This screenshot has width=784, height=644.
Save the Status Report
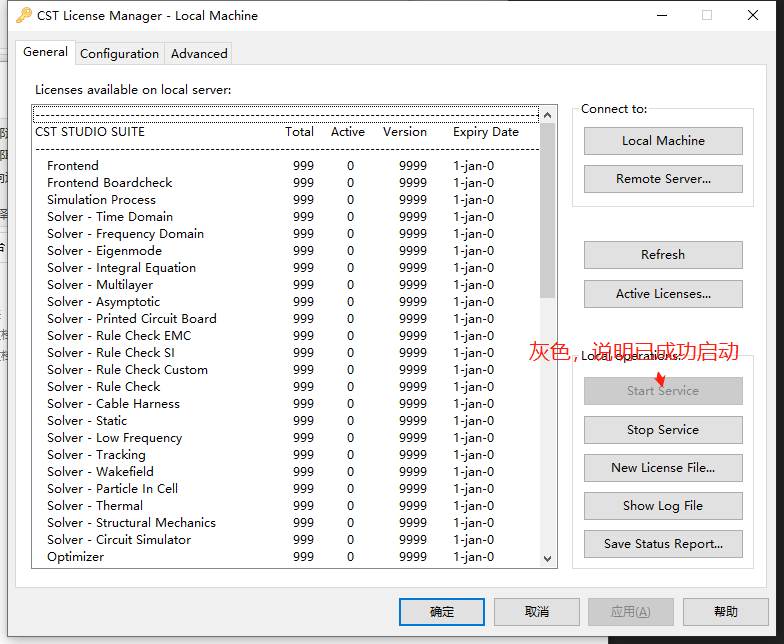(x=663, y=544)
